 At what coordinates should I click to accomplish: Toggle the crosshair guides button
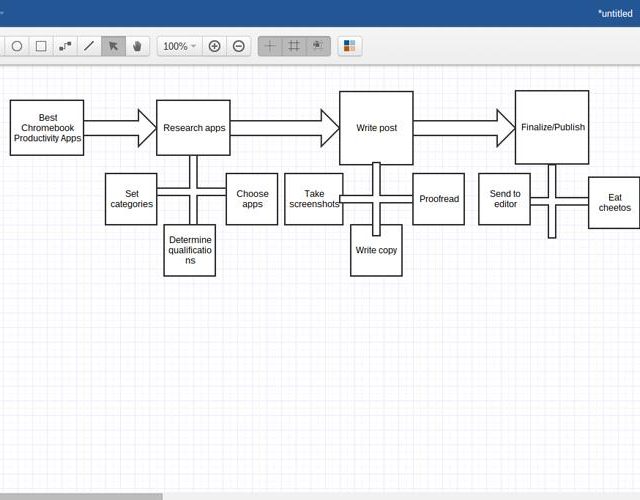click(x=270, y=46)
